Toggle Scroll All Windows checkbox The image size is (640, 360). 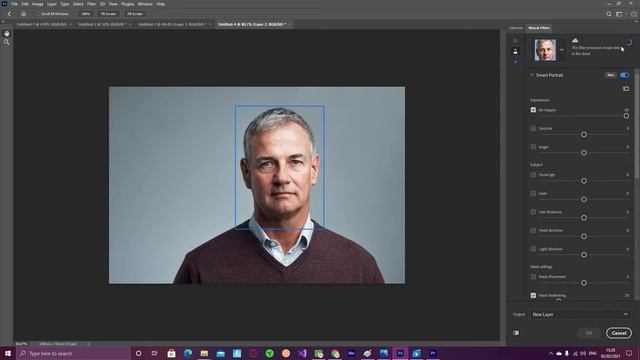coord(38,14)
